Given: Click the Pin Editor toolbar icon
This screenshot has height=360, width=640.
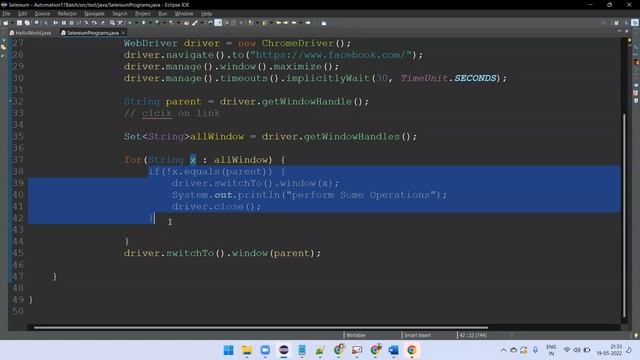Looking at the screenshot, I should tap(324, 23).
